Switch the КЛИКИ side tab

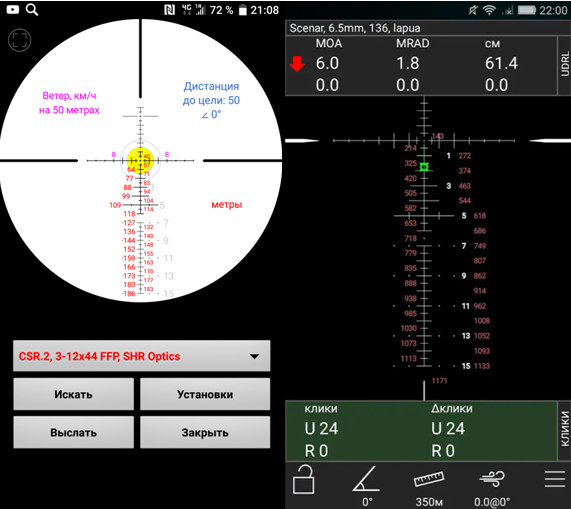tap(564, 430)
